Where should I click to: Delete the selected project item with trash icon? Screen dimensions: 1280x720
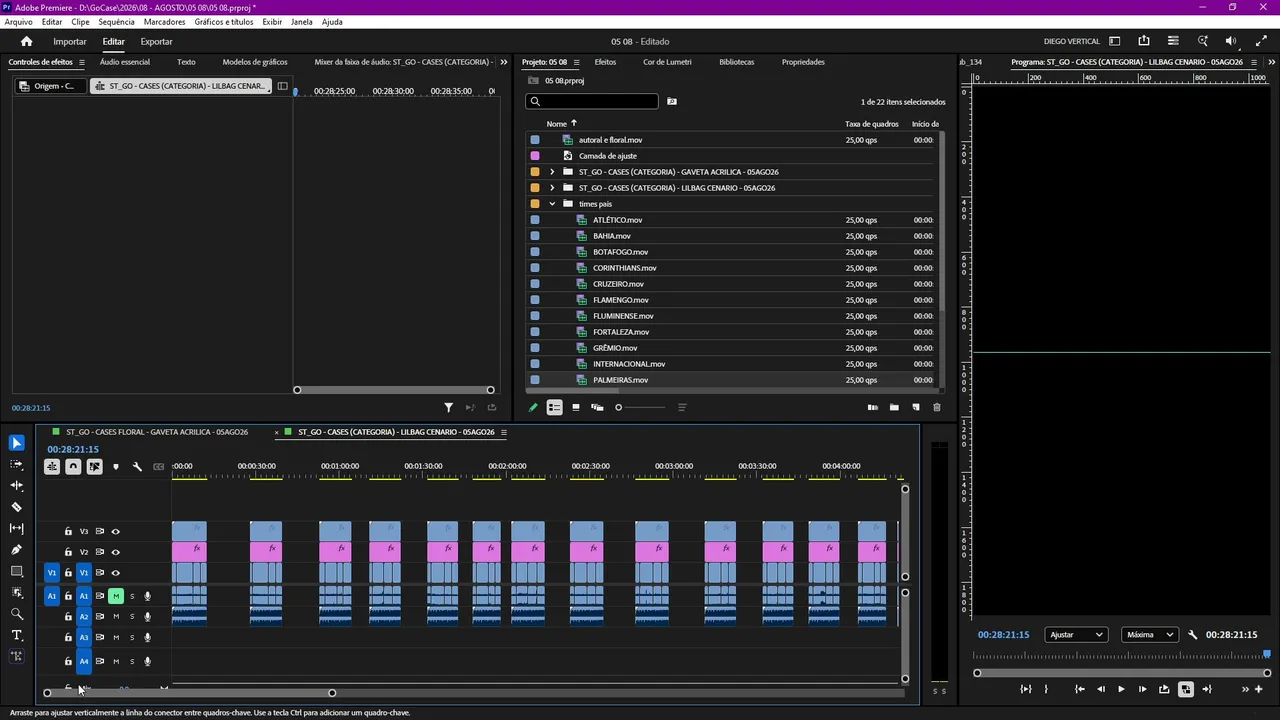click(937, 407)
